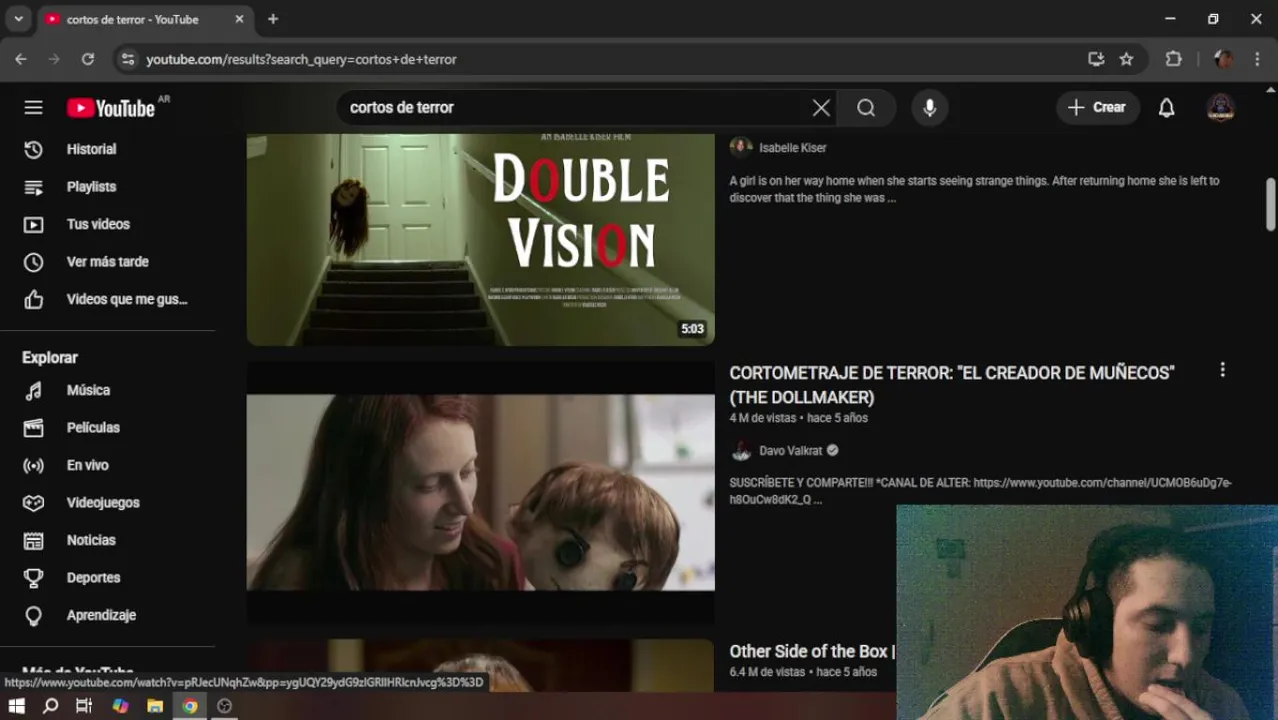Click the Isabelle Kiser channel avatar
This screenshot has width=1278, height=720.
click(741, 147)
